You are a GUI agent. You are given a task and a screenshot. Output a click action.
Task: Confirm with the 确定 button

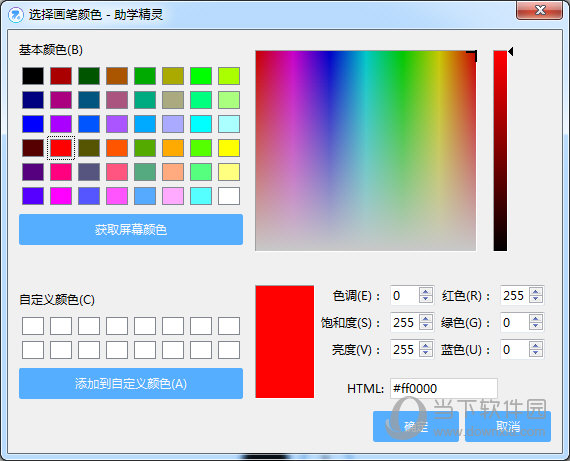(x=416, y=426)
